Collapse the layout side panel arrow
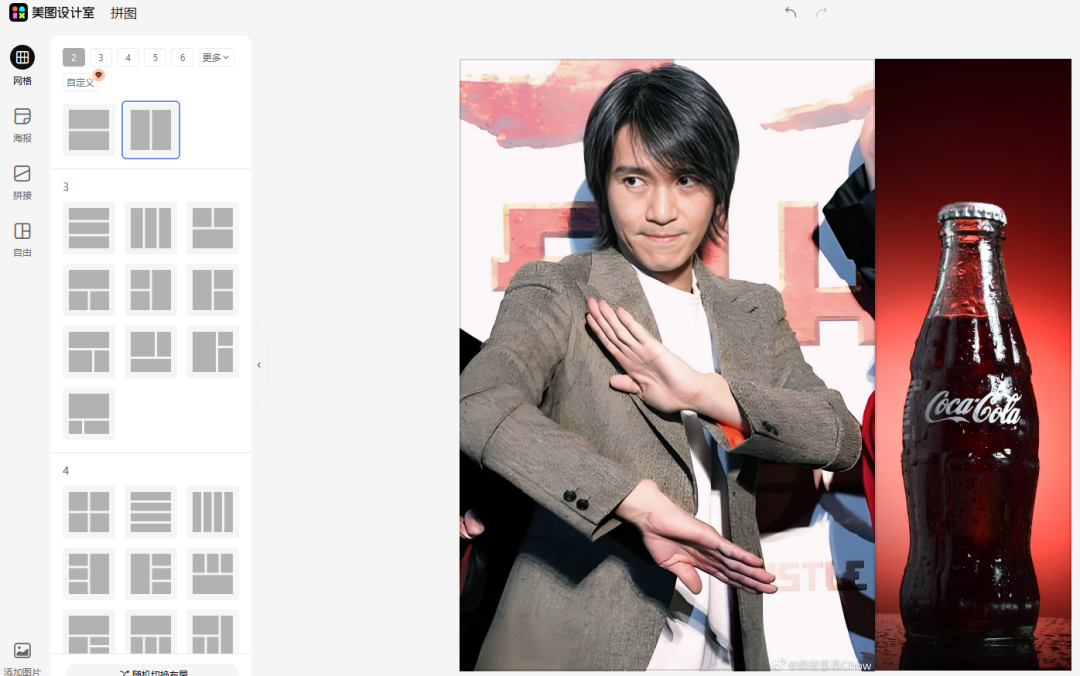The width and height of the screenshot is (1080, 676). [259, 365]
